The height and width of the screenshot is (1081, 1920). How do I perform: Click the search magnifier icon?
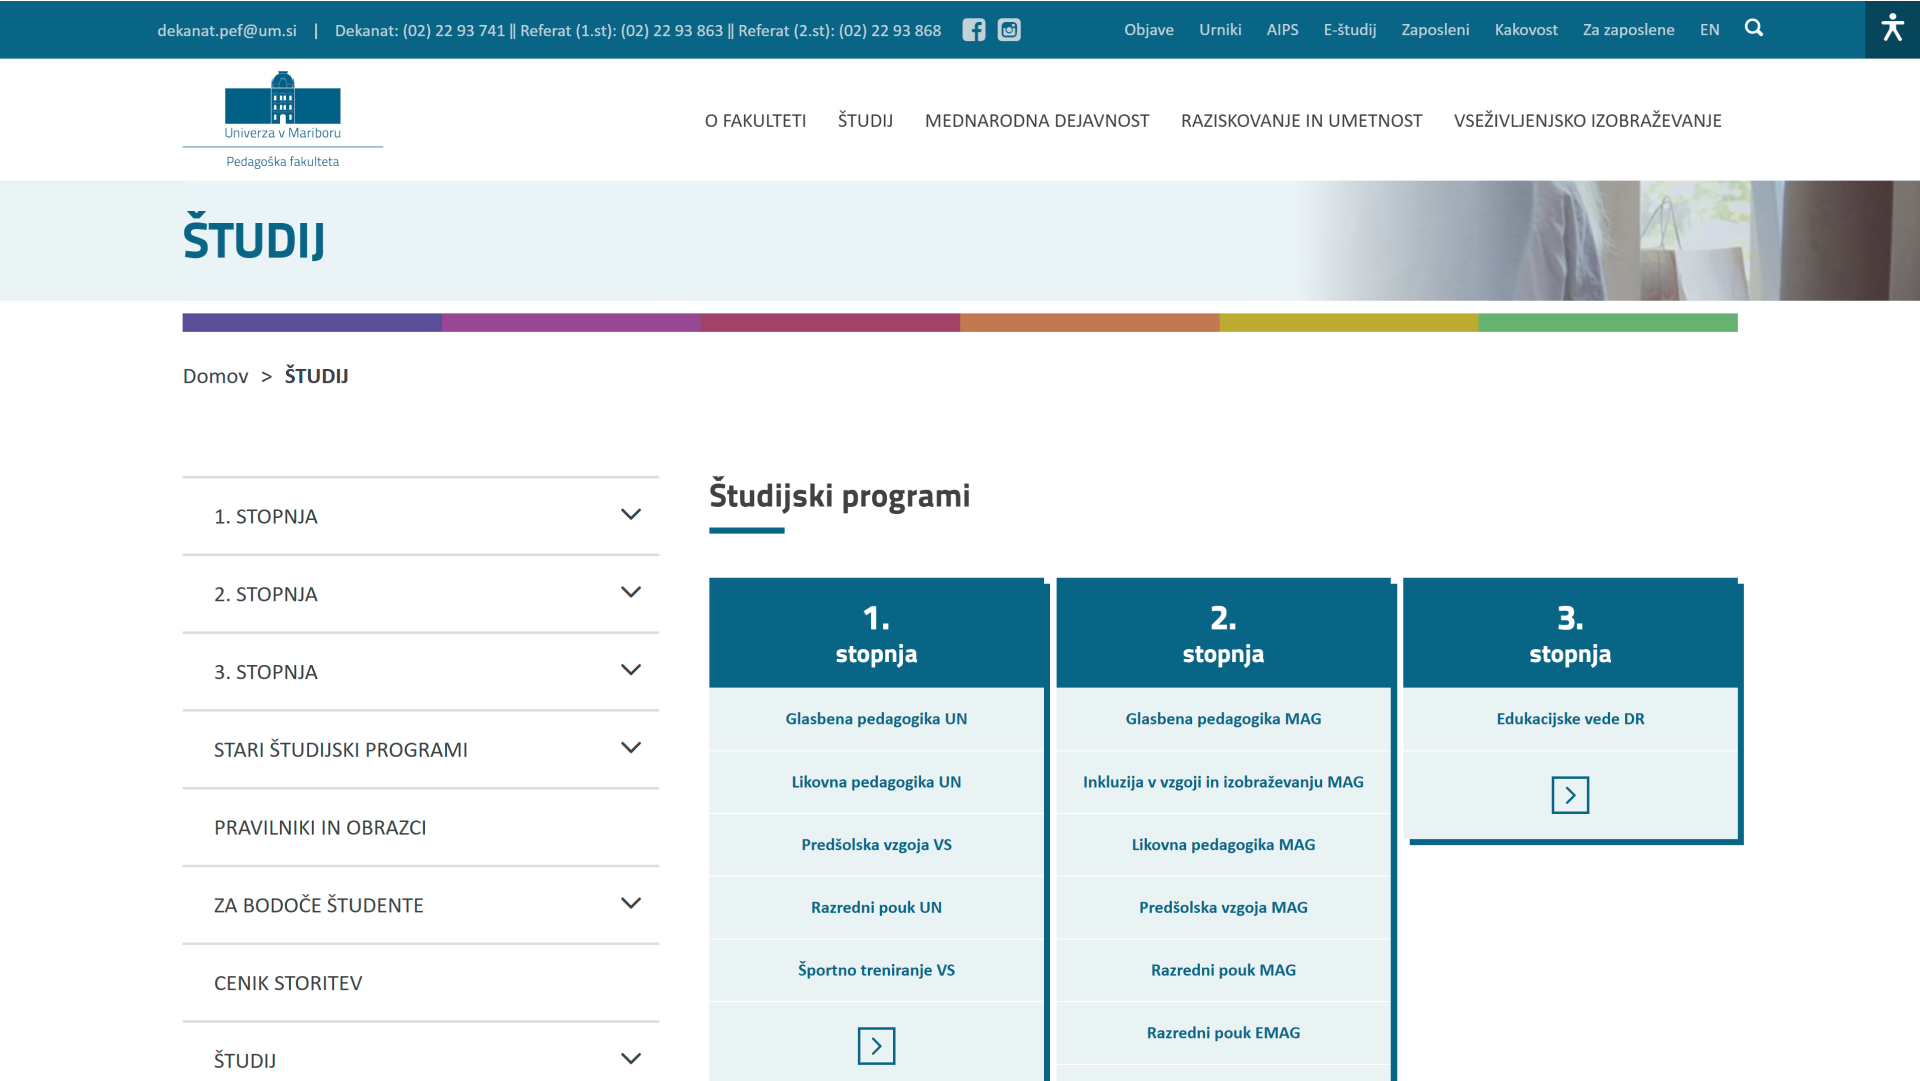(1754, 28)
